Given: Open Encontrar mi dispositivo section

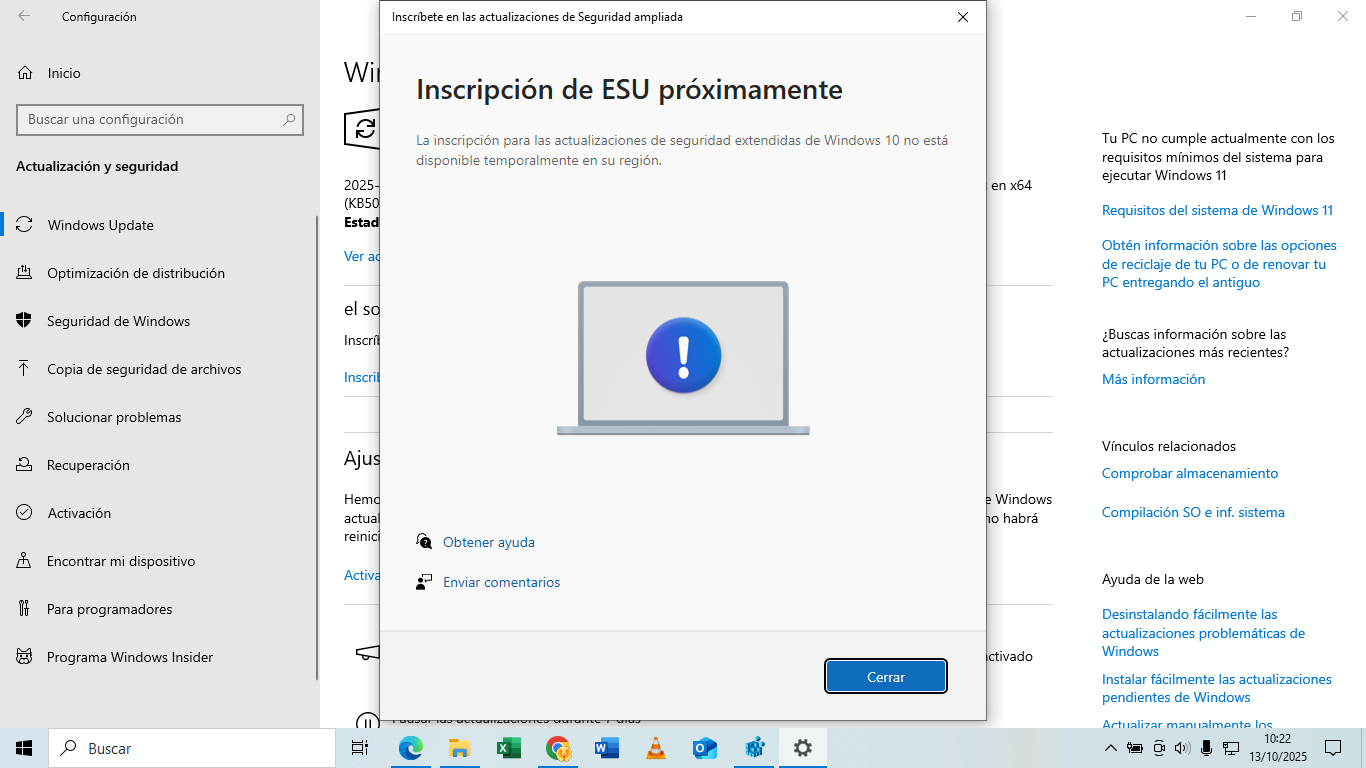Looking at the screenshot, I should click(160, 561).
